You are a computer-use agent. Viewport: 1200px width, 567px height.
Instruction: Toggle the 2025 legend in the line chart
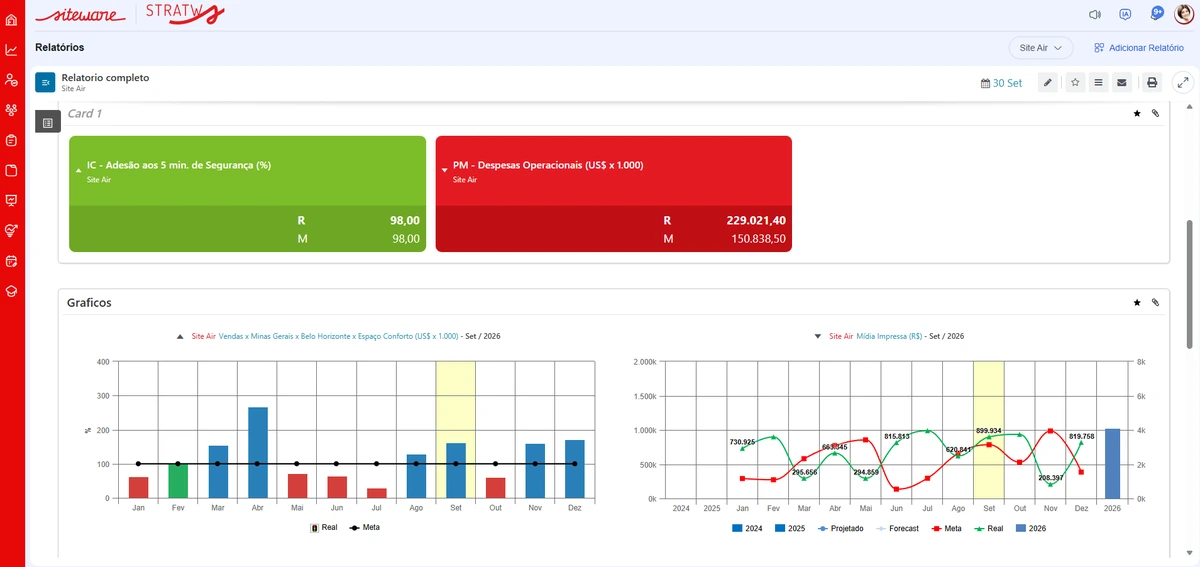pyautogui.click(x=789, y=527)
